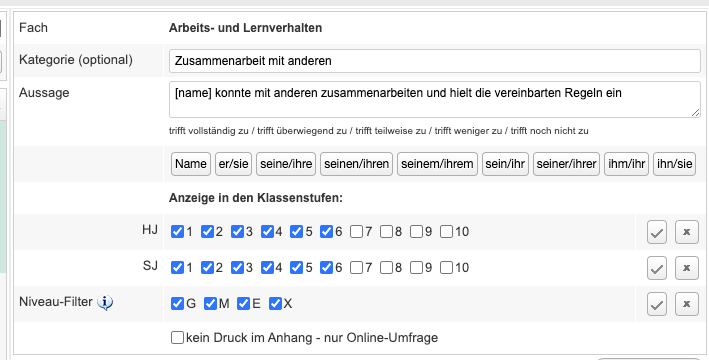This screenshot has height=360, width=709.
Task: Click the x icon in the SJ row
Action: click(686, 268)
